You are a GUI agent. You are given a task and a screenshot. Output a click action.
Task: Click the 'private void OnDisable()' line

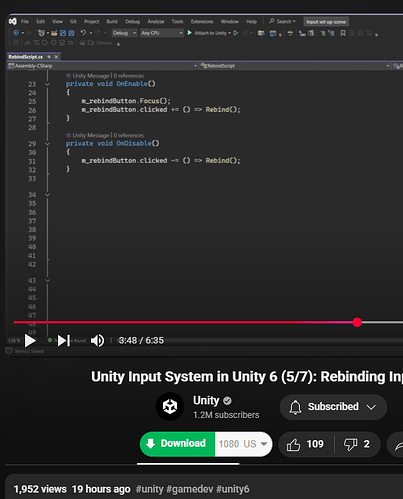click(113, 144)
